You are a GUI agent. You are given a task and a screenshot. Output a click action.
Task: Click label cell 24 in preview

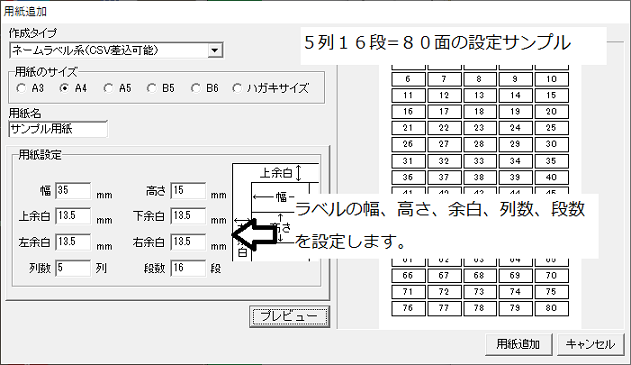516,128
